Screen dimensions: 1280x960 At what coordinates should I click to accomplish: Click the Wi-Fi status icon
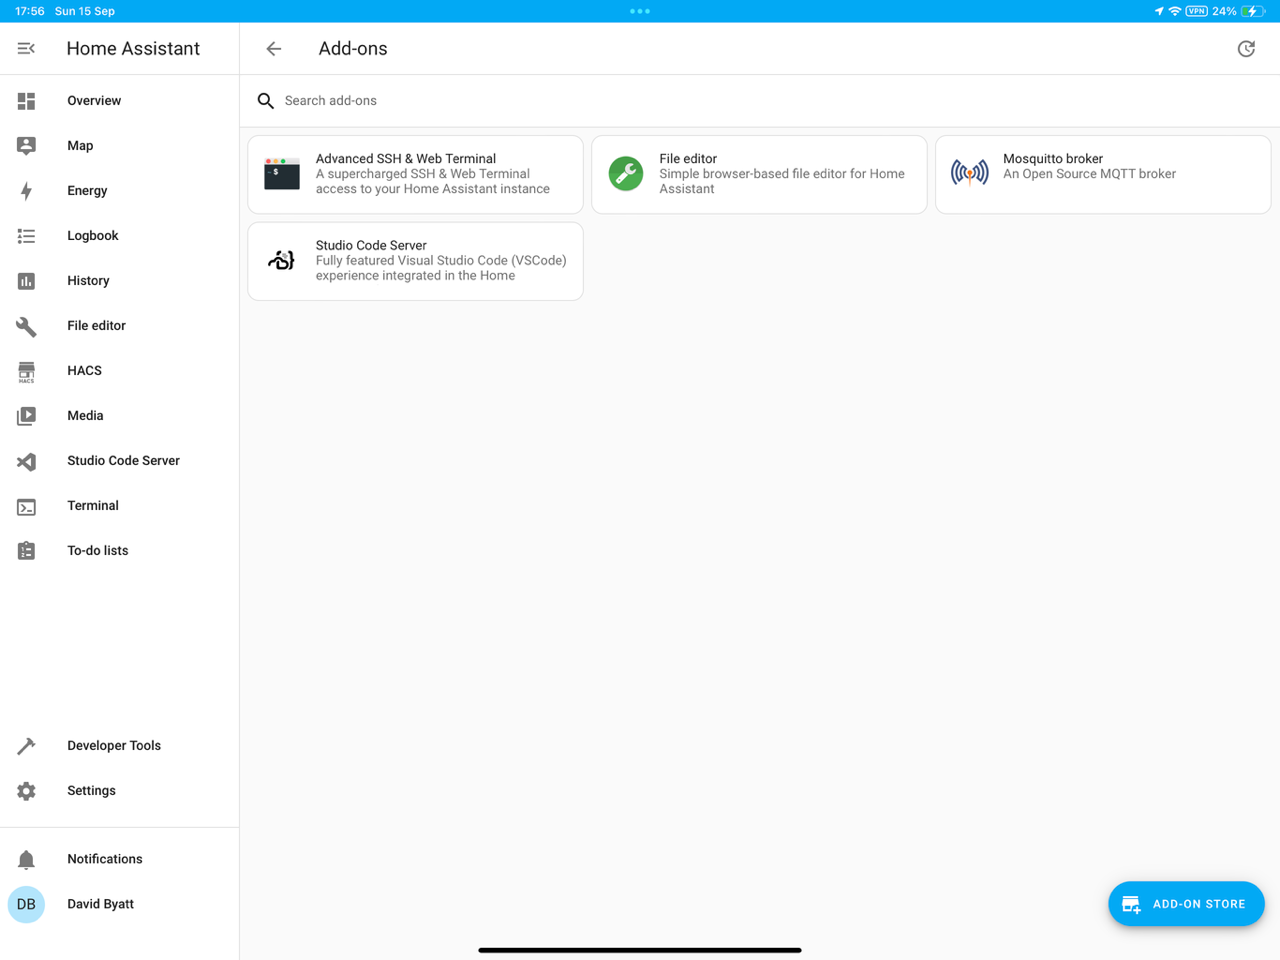point(1175,11)
